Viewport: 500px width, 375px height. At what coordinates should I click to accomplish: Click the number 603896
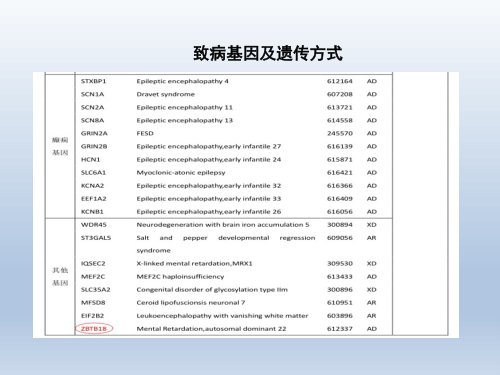click(x=339, y=316)
